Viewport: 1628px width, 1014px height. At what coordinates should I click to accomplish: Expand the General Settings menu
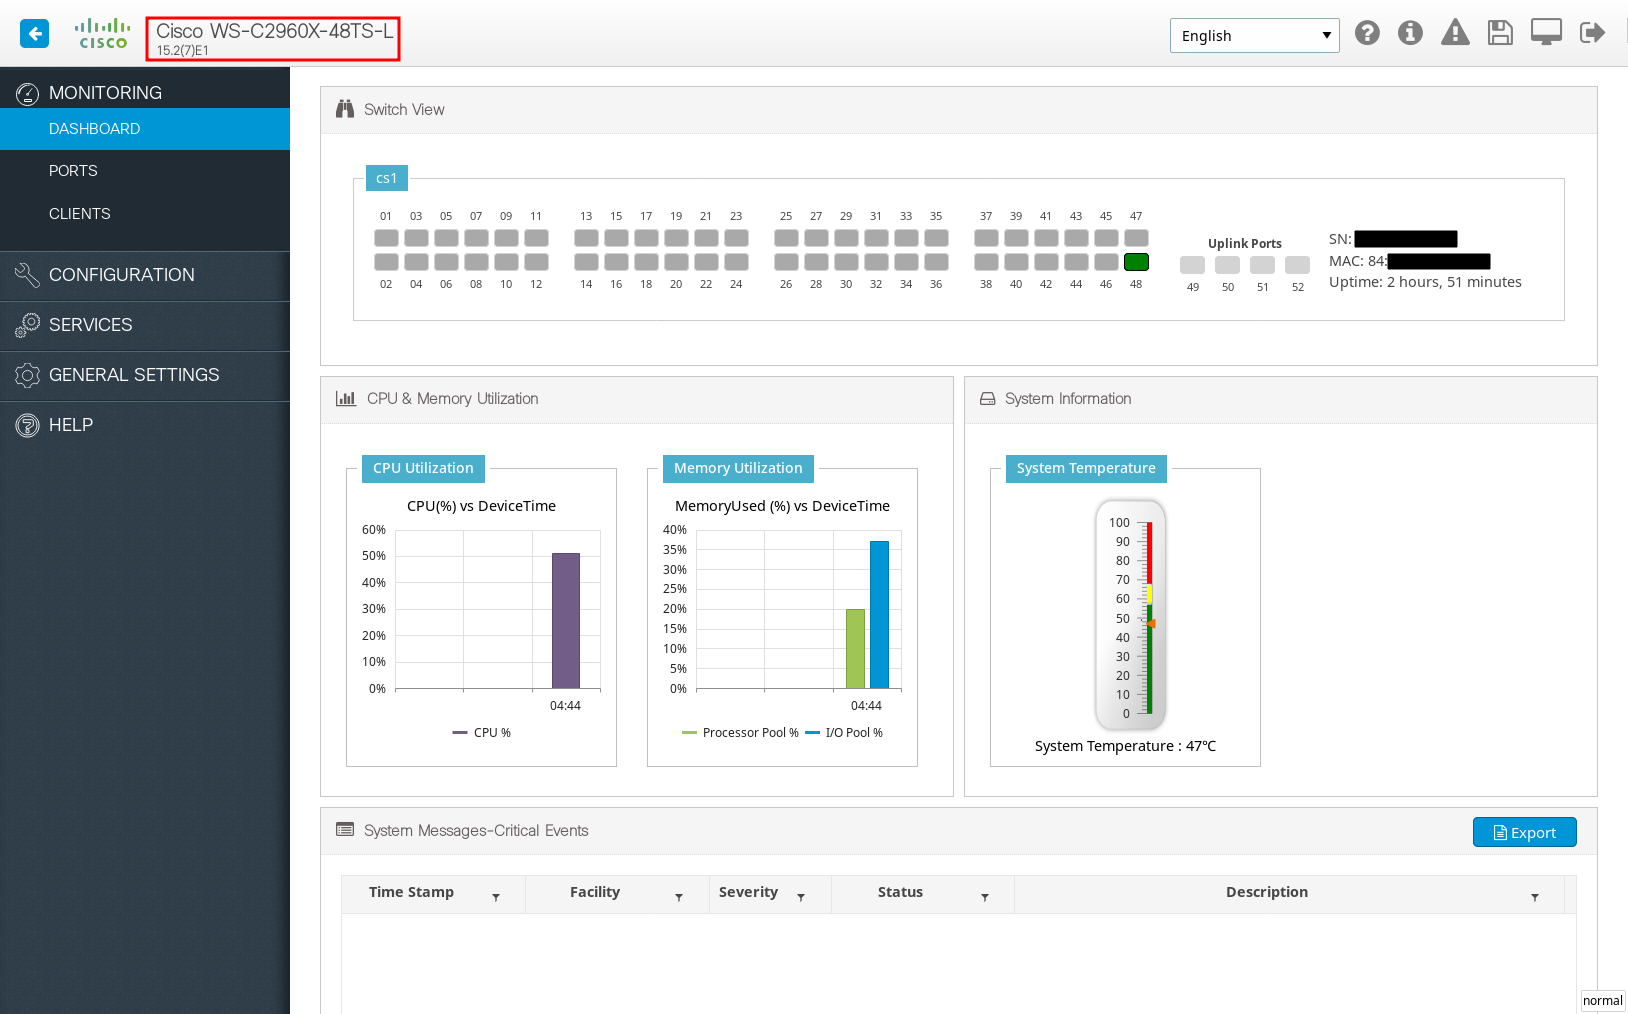(145, 375)
